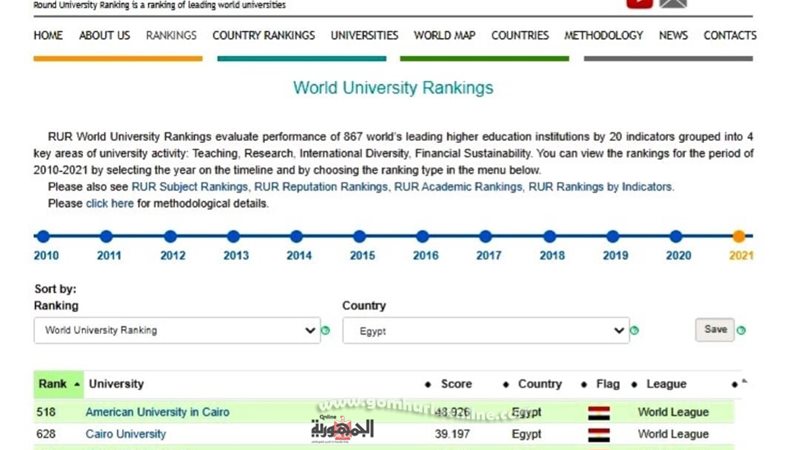Select the 2018 timeline marker
The width and height of the screenshot is (800, 450).
[549, 236]
